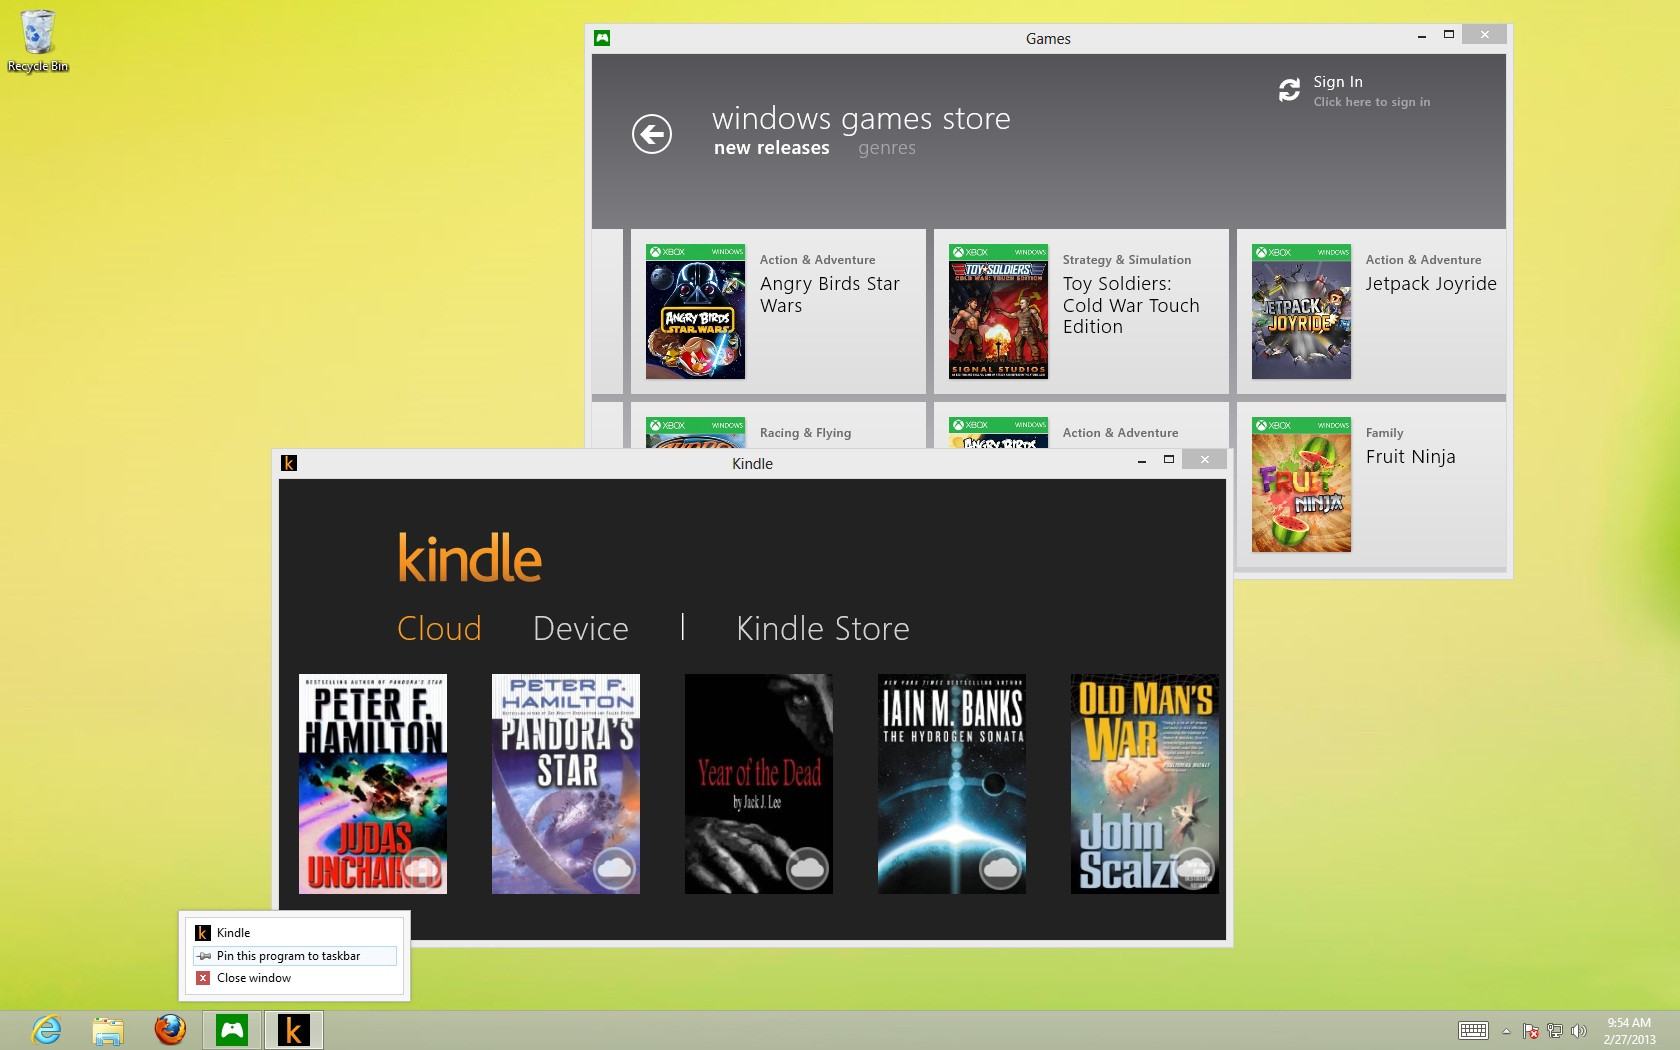The height and width of the screenshot is (1050, 1680).
Task: Launch Firefox from taskbar
Action: (170, 1030)
